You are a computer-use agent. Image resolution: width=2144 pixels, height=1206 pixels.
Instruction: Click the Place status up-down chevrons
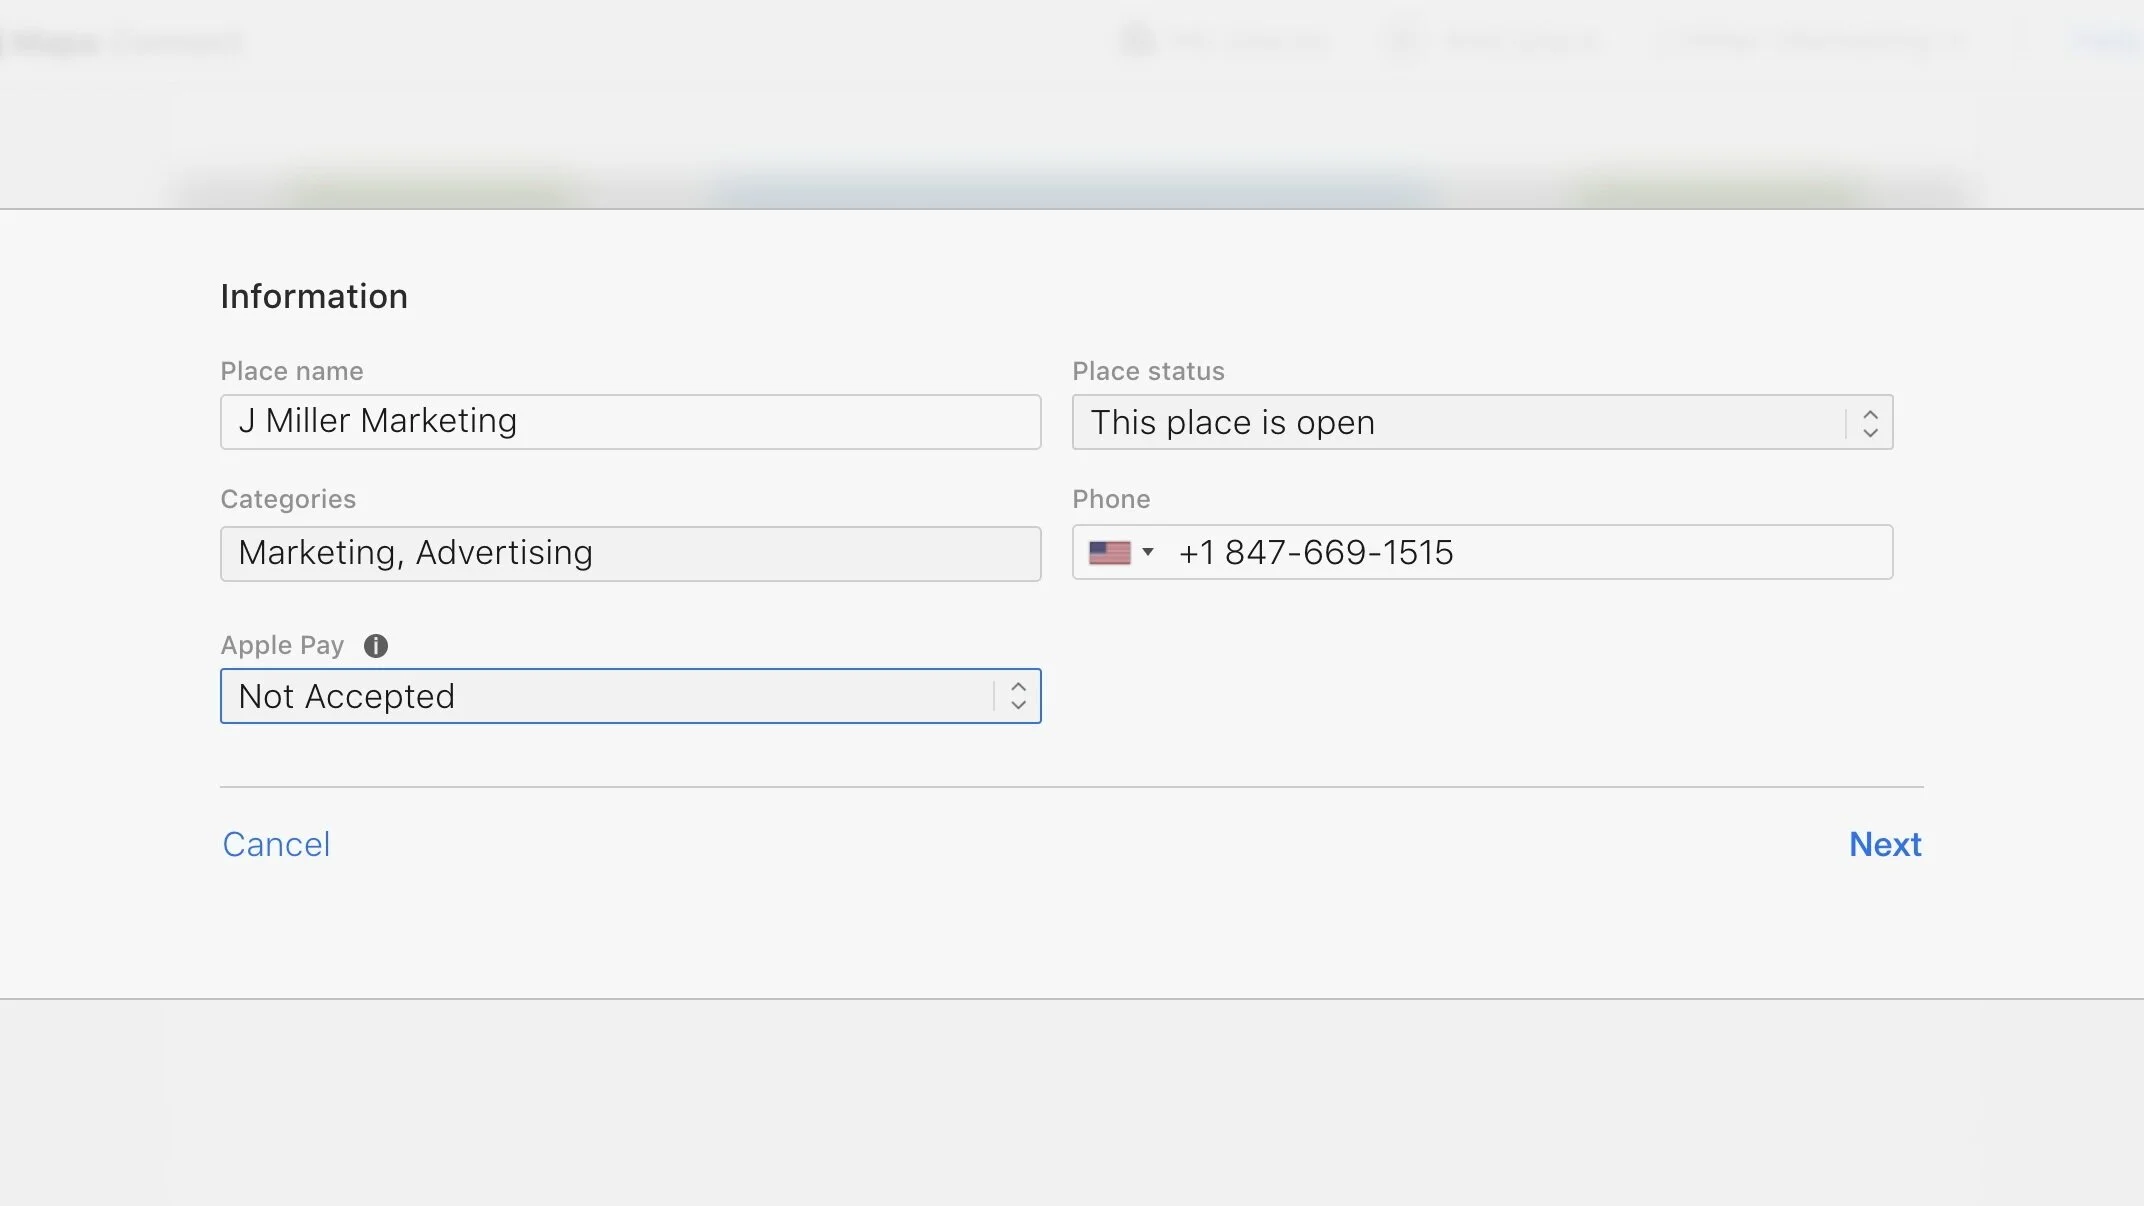click(x=1869, y=423)
